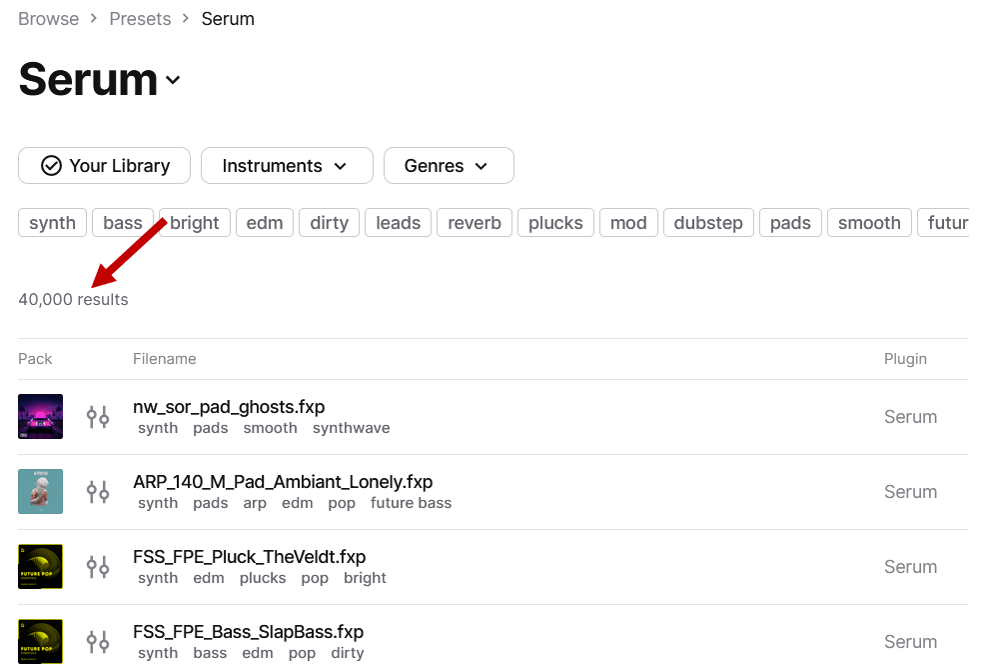Click the synthwave tag under the first preset
983x671 pixels.
350,427
